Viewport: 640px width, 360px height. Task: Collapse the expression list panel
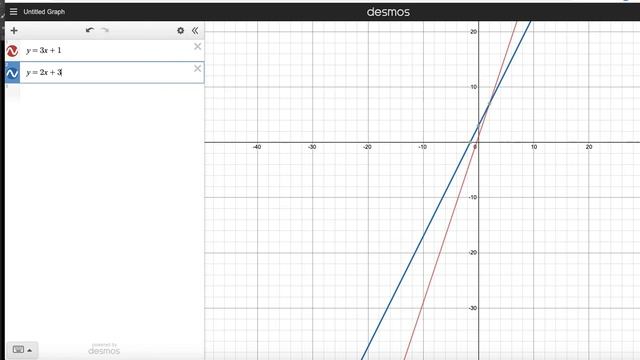pyautogui.click(x=195, y=31)
